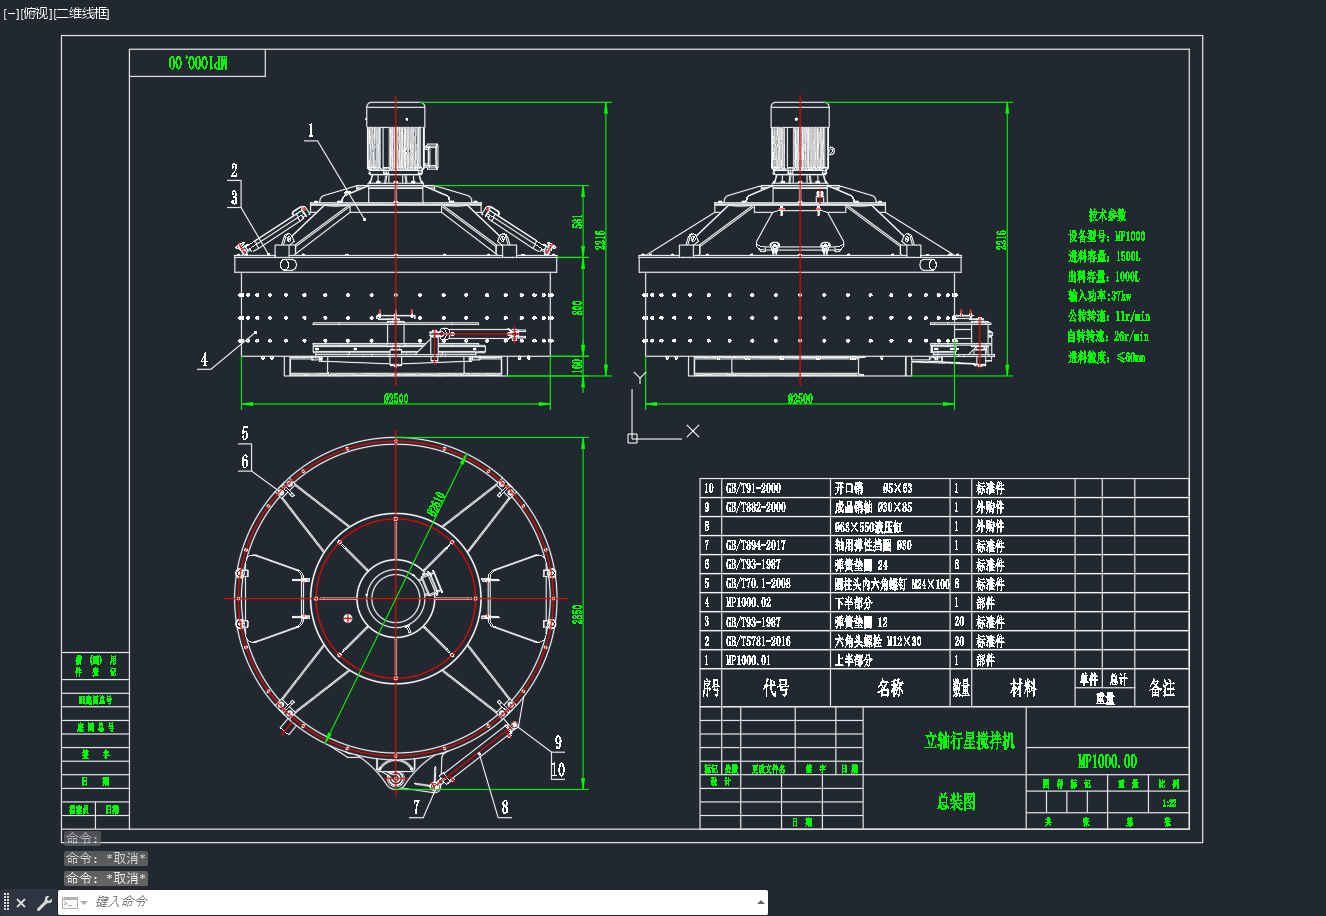
Task: Click the 数量 column header
Action: (x=961, y=688)
